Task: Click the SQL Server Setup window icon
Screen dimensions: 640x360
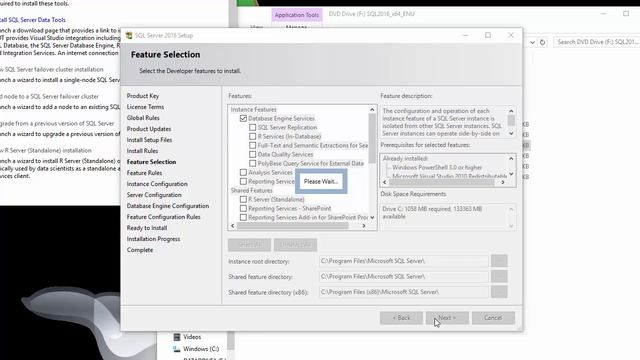Action: click(129, 36)
